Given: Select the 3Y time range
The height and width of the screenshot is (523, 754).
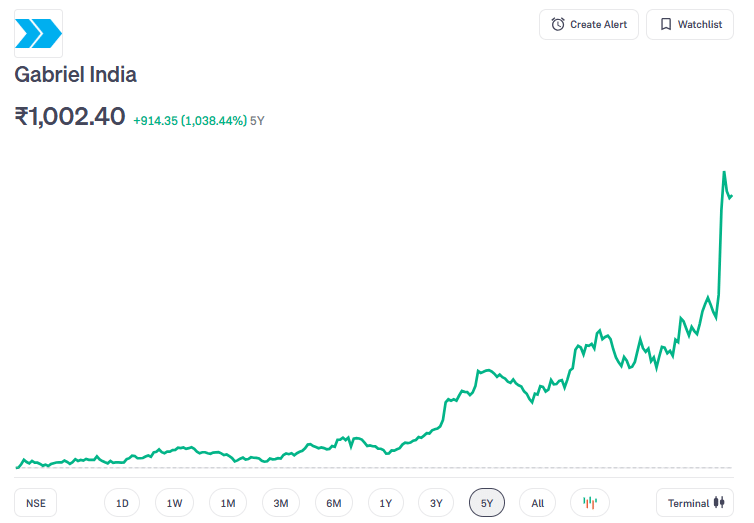Looking at the screenshot, I should tap(436, 503).
